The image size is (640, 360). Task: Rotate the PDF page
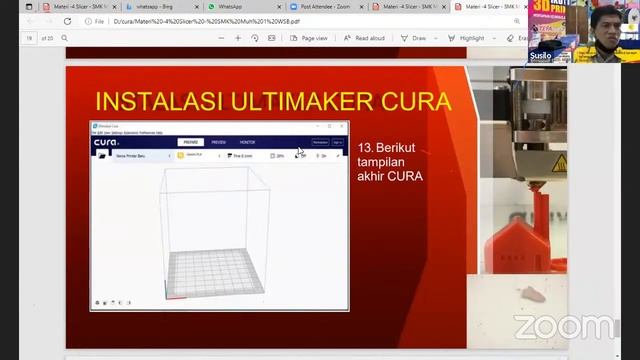click(x=255, y=38)
